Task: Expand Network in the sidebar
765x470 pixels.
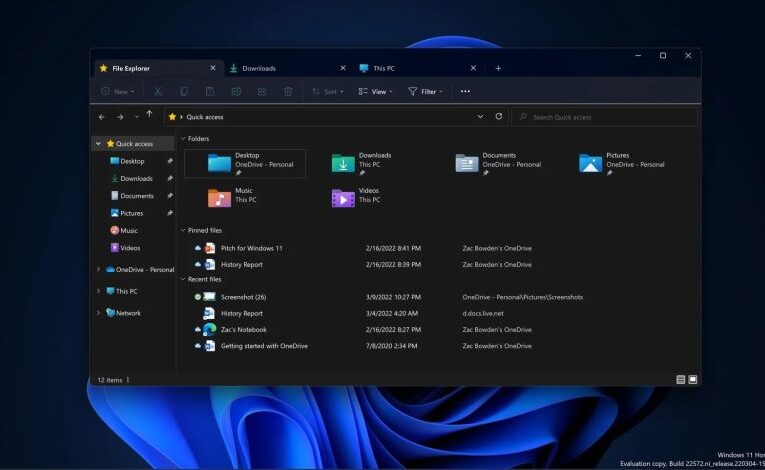Action: coord(99,313)
